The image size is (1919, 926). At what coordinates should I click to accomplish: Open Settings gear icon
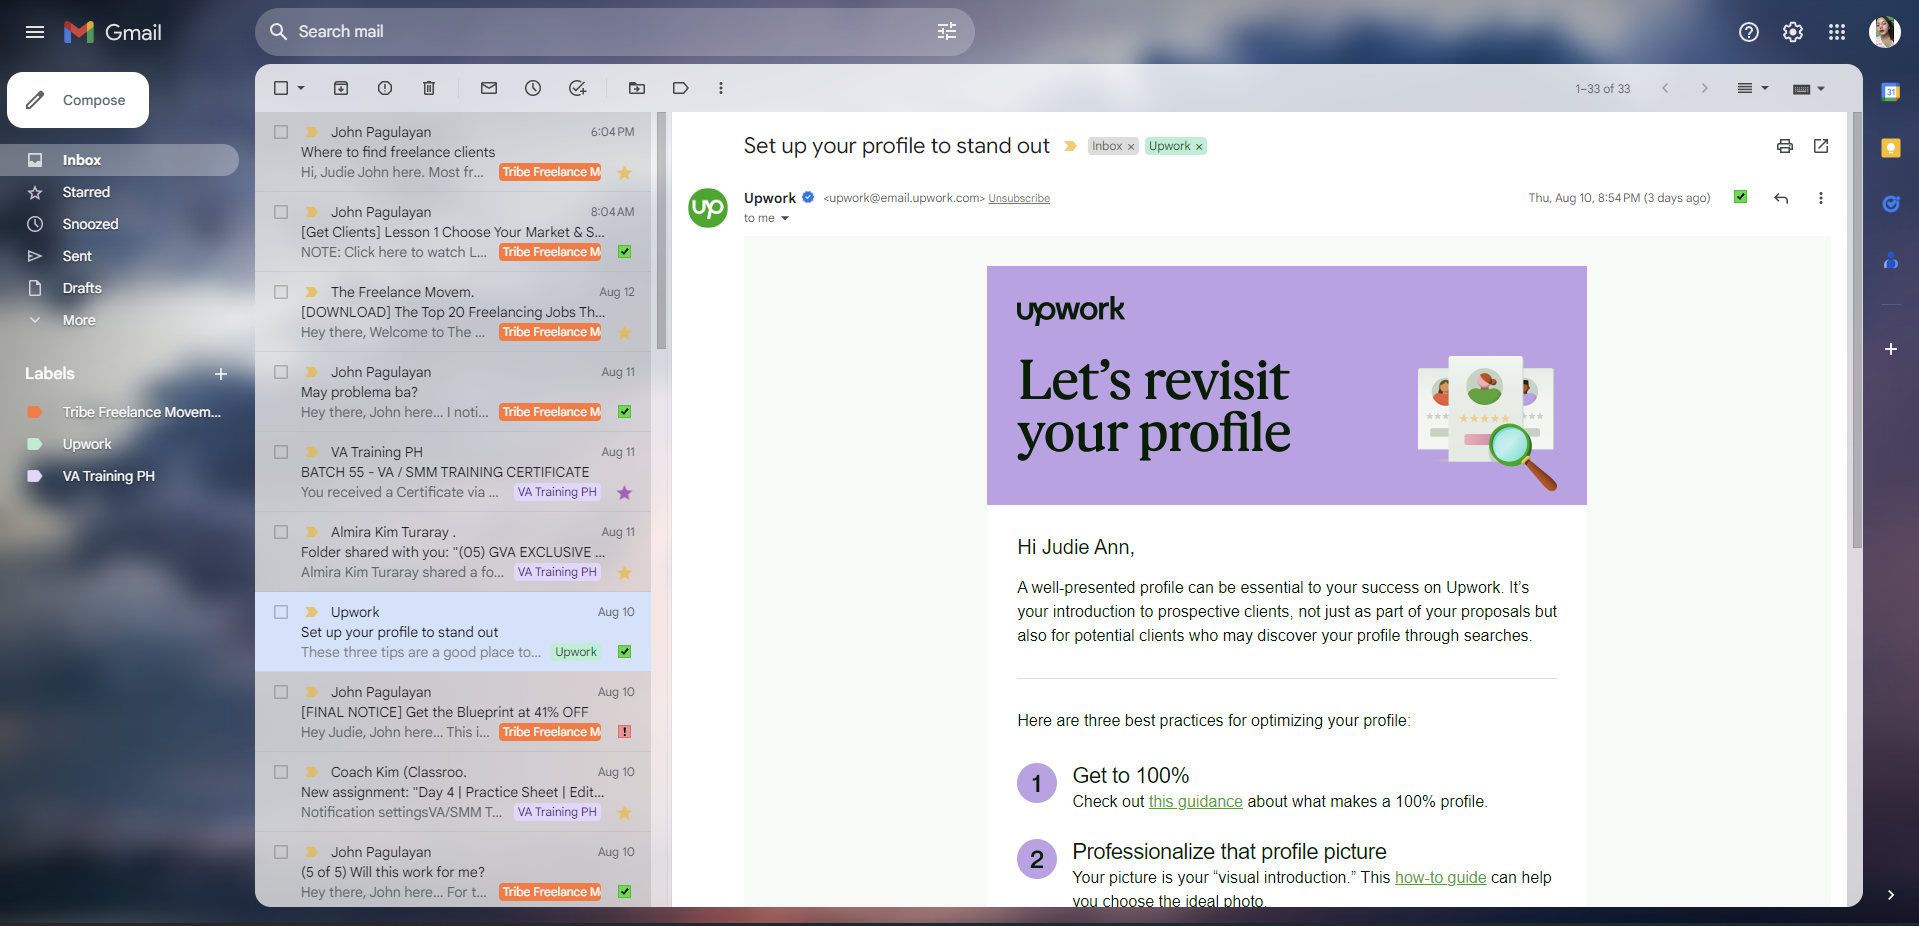click(x=1792, y=32)
